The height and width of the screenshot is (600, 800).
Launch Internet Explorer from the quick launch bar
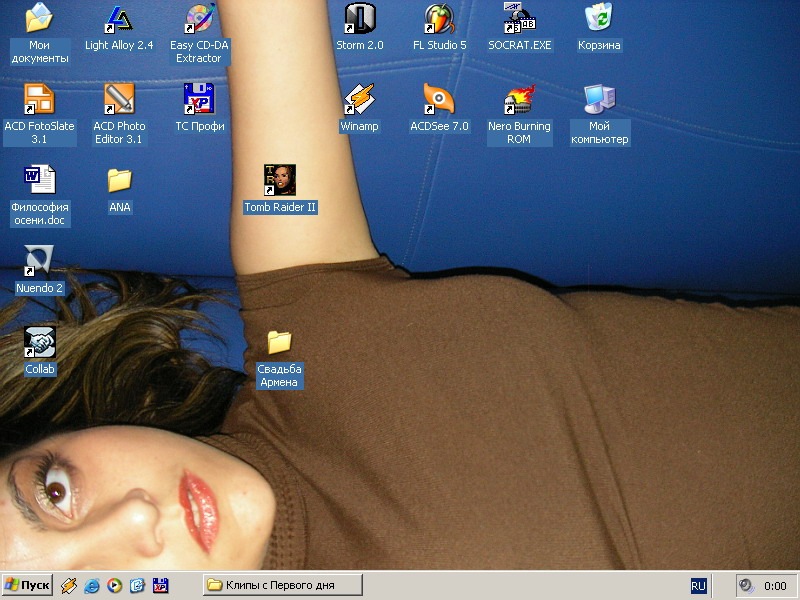click(92, 585)
